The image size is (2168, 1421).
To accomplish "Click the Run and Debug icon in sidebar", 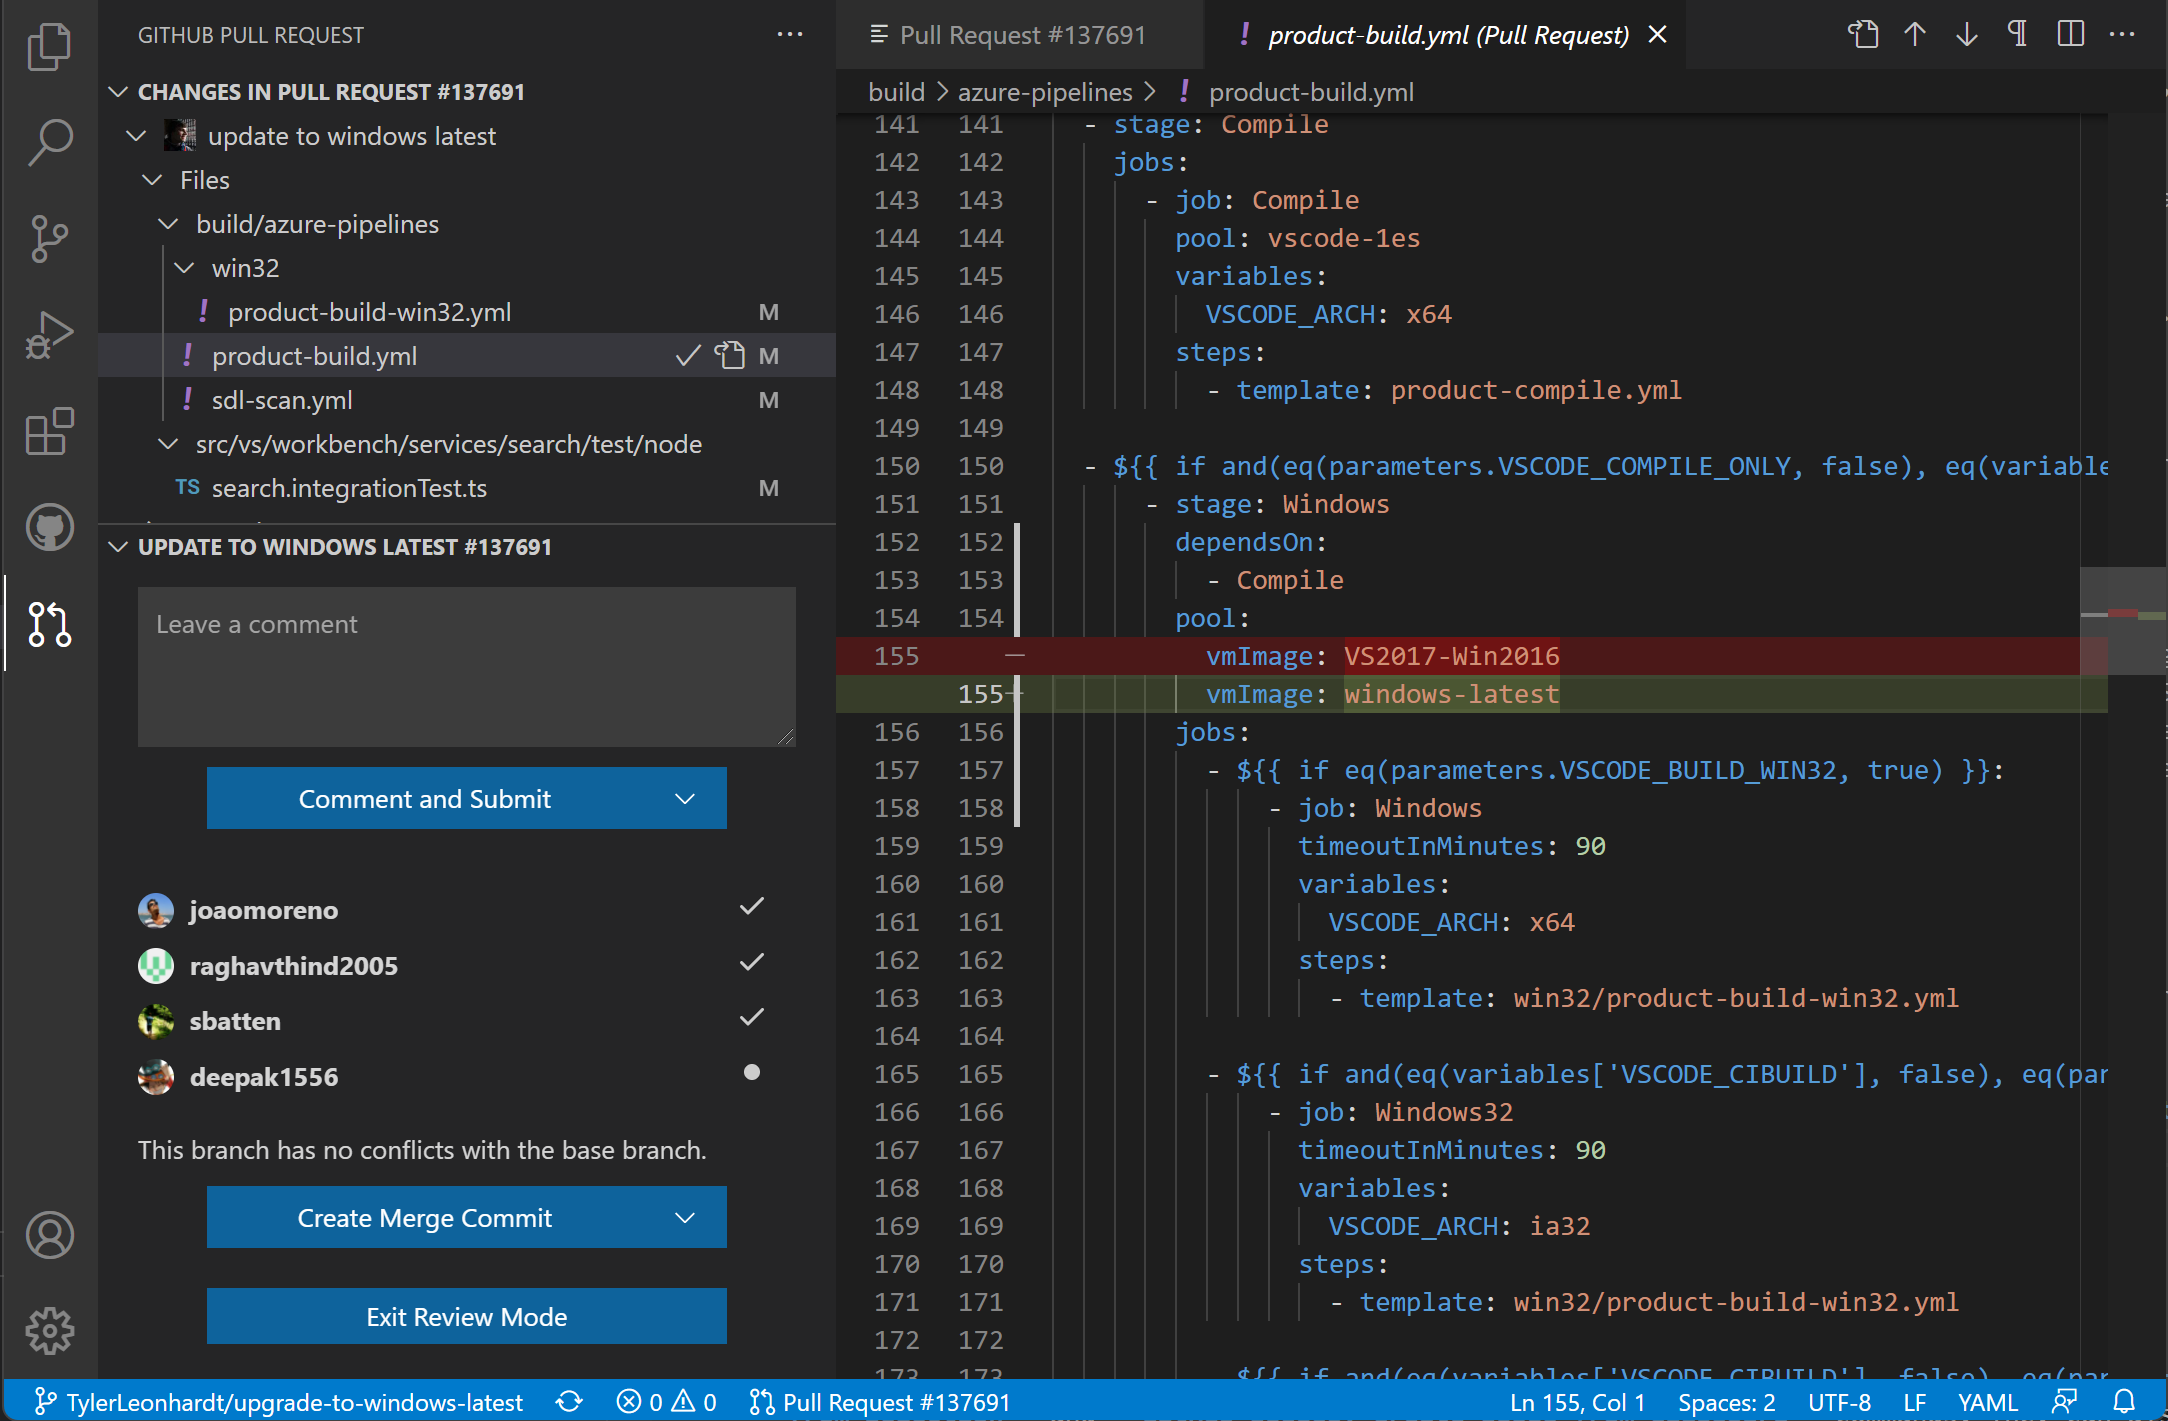I will [46, 333].
